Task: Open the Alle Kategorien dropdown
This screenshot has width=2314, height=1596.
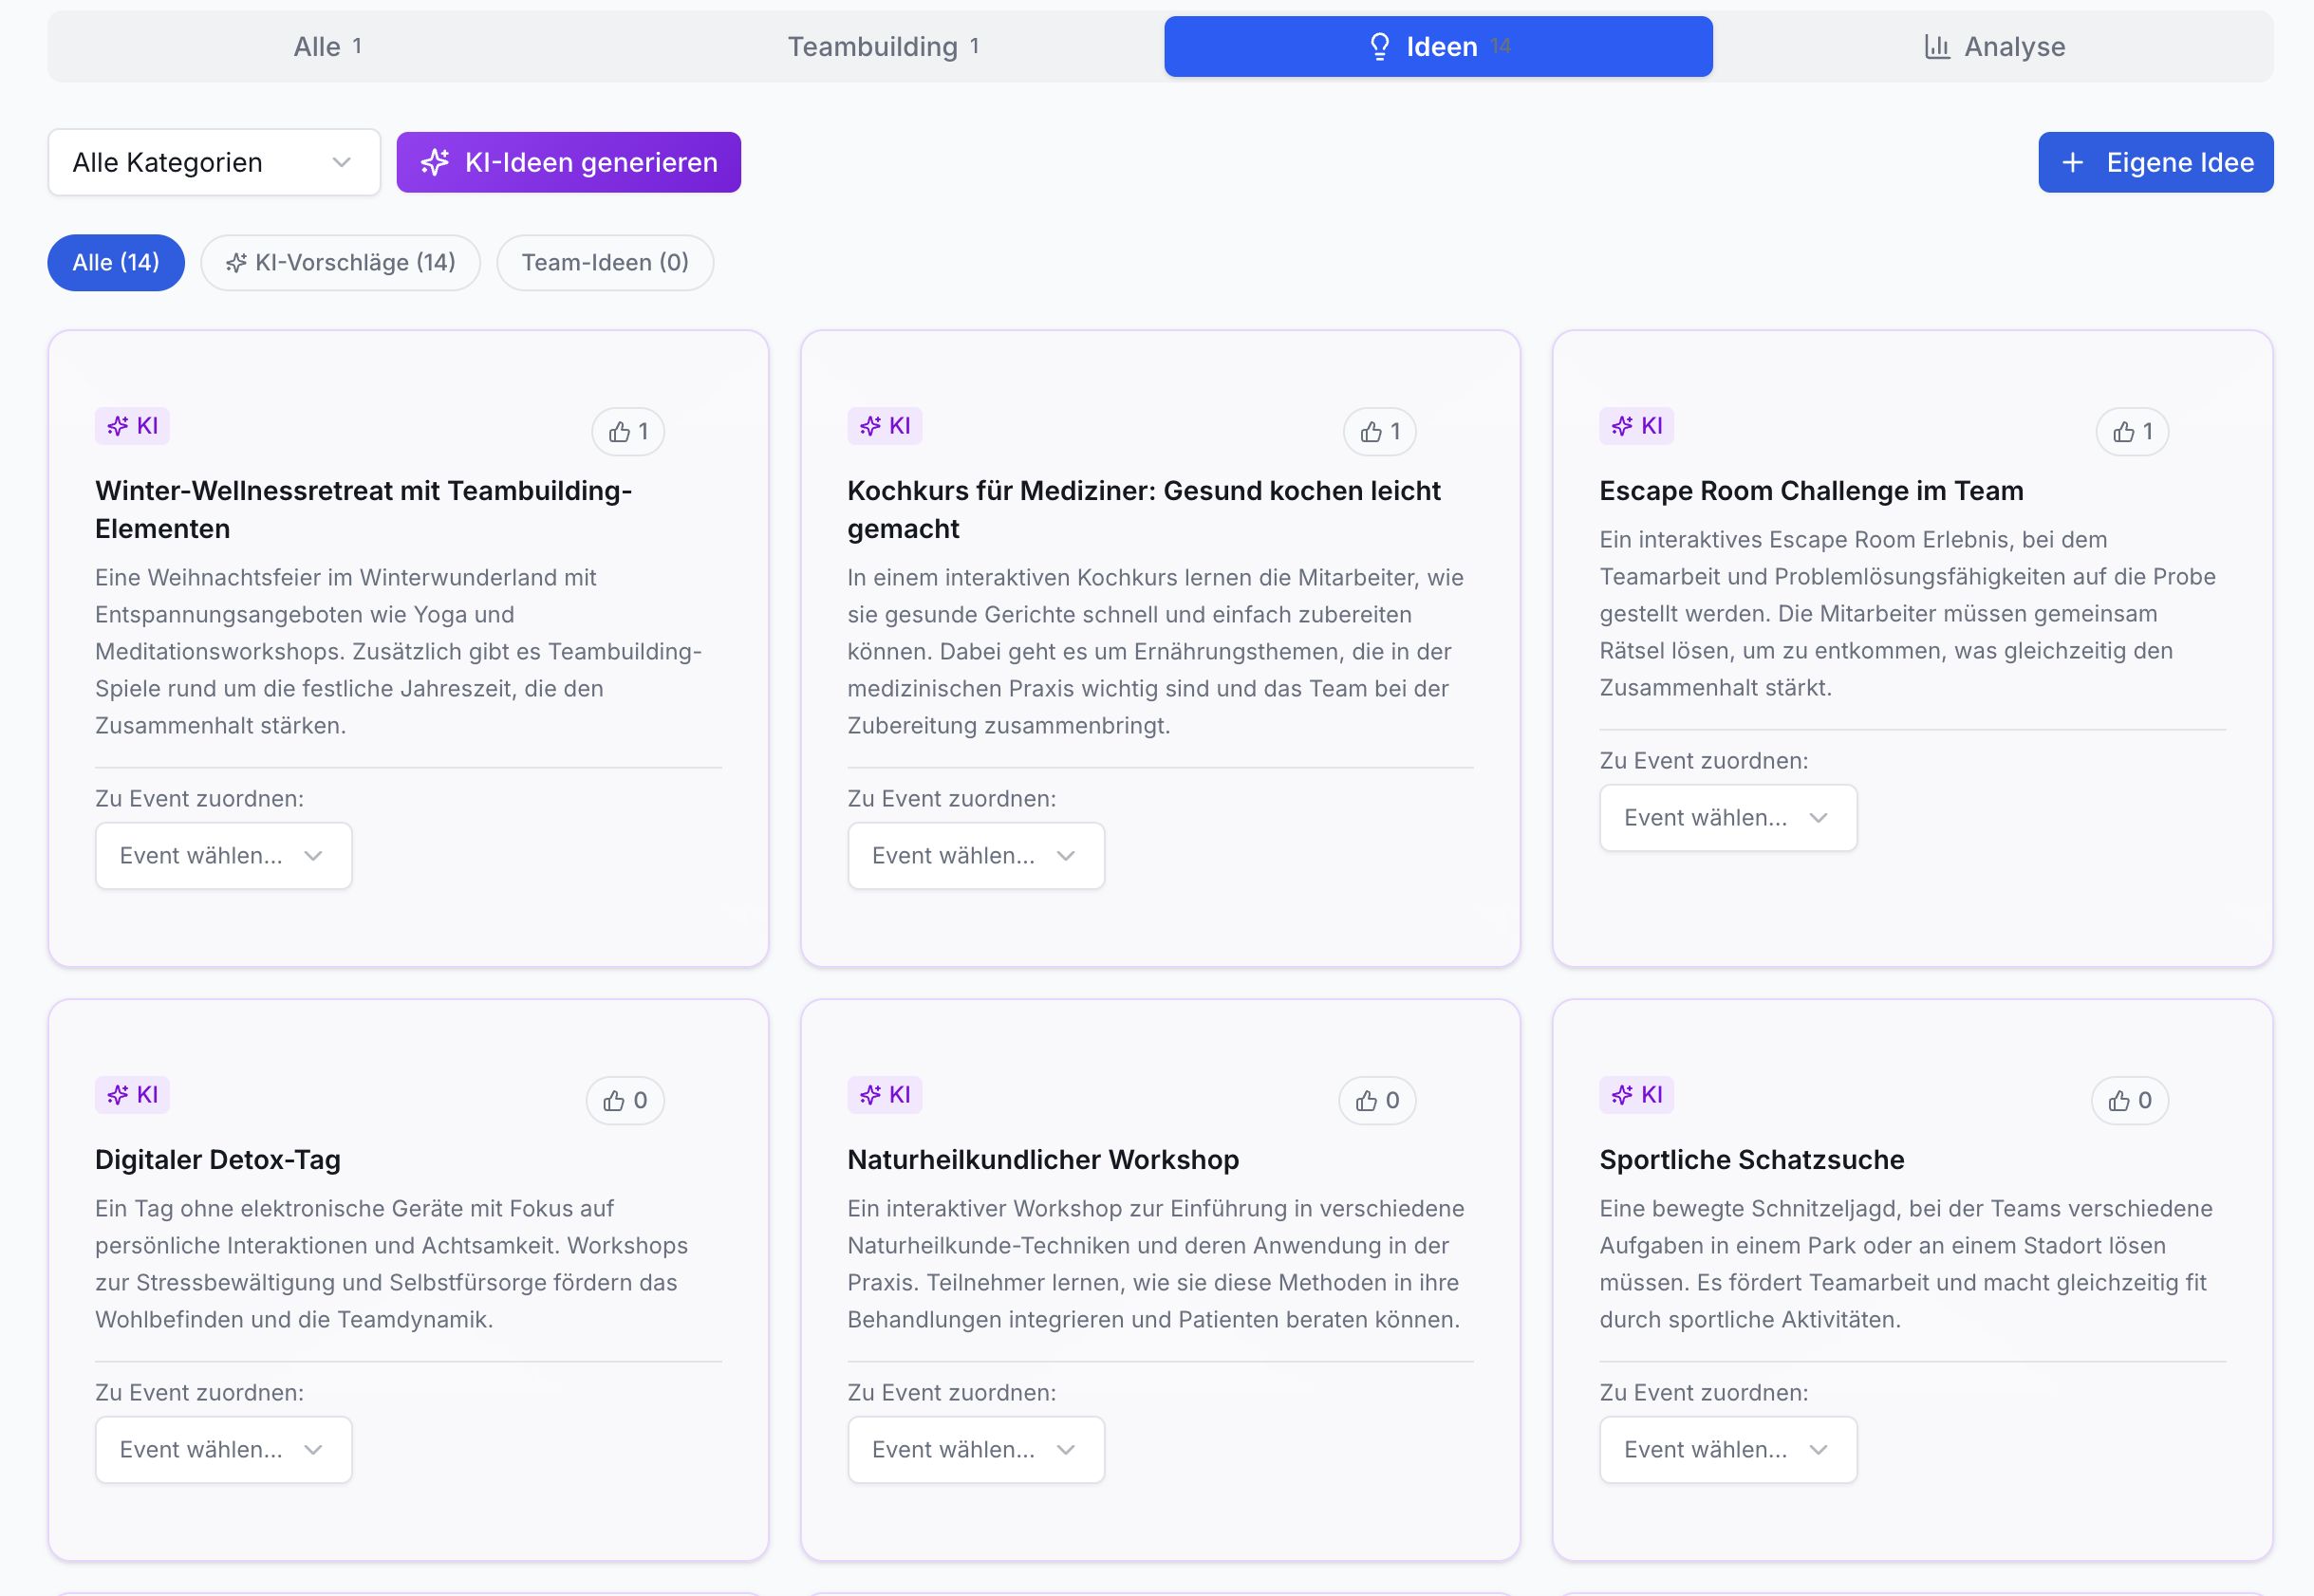Action: [x=214, y=162]
